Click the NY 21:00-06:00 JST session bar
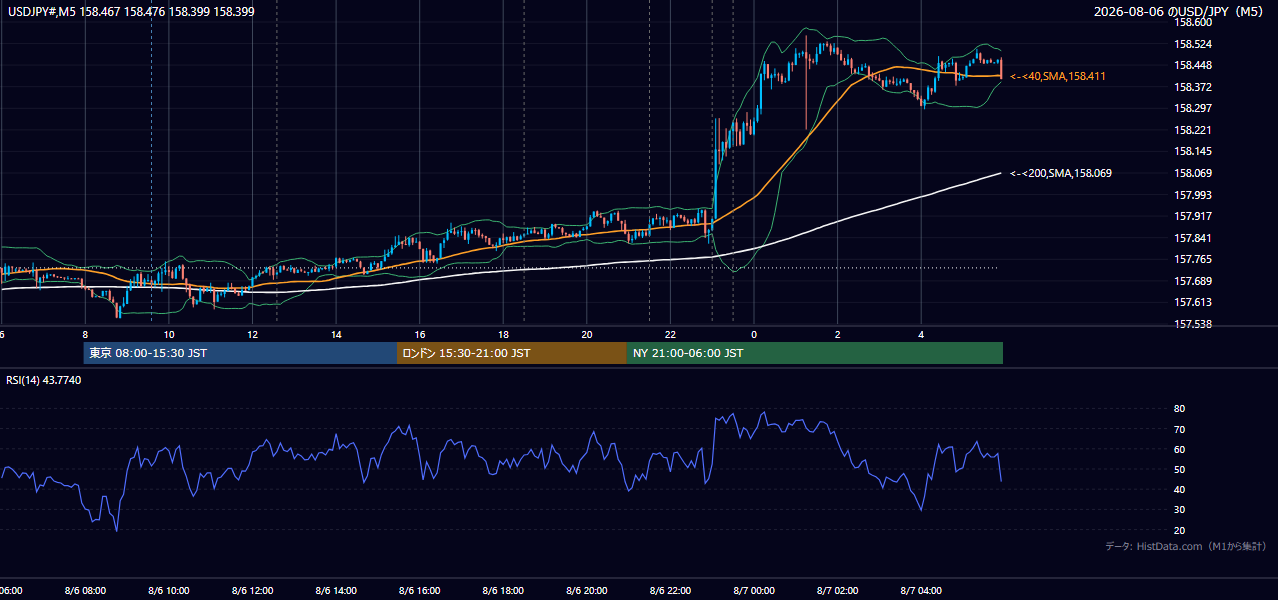 815,353
